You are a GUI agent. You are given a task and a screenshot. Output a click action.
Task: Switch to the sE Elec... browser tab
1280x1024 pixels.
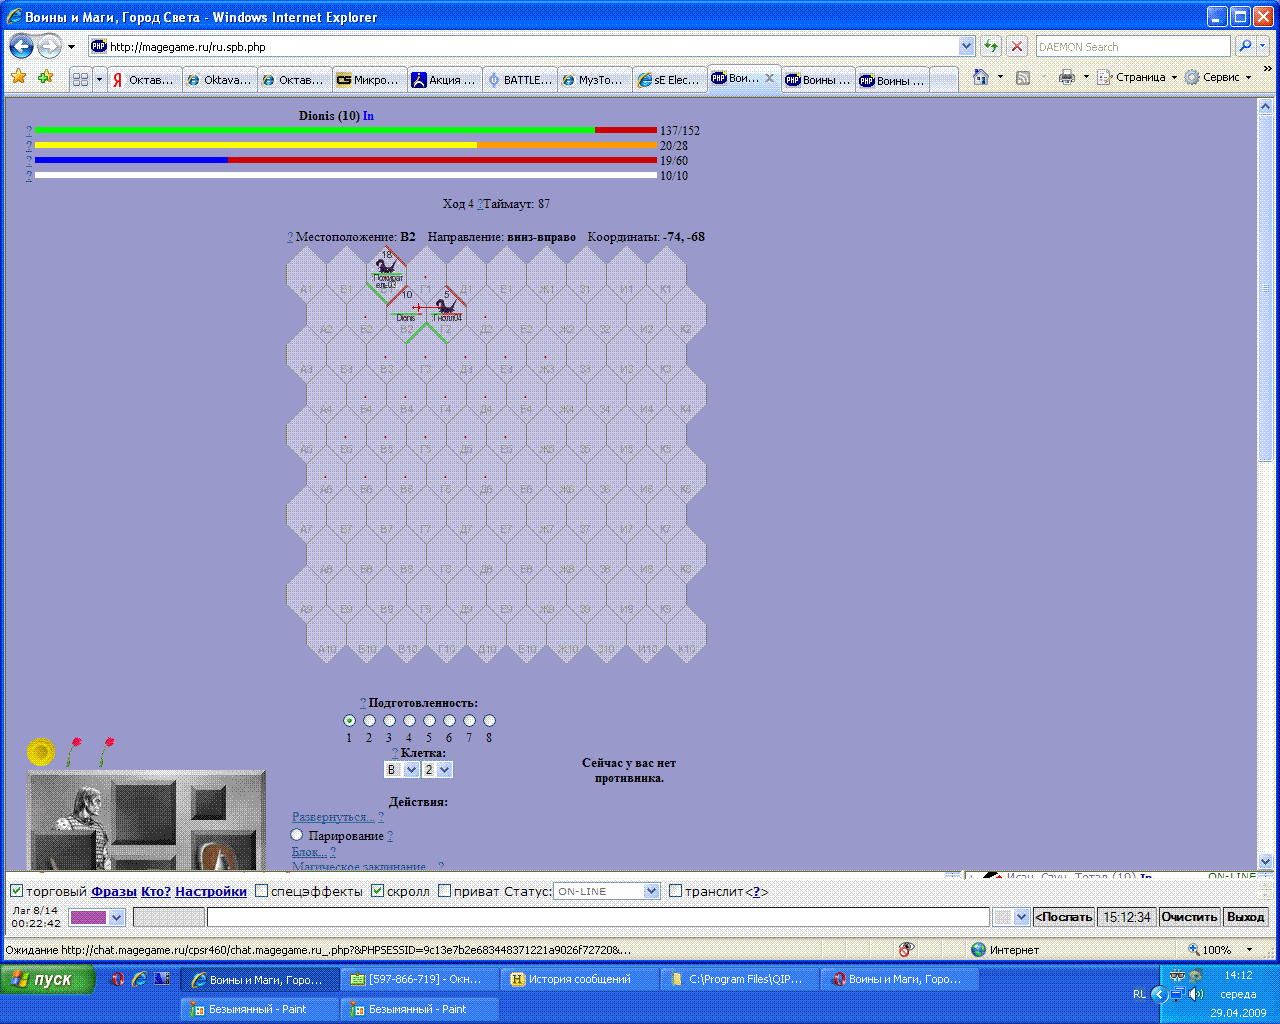pos(669,80)
